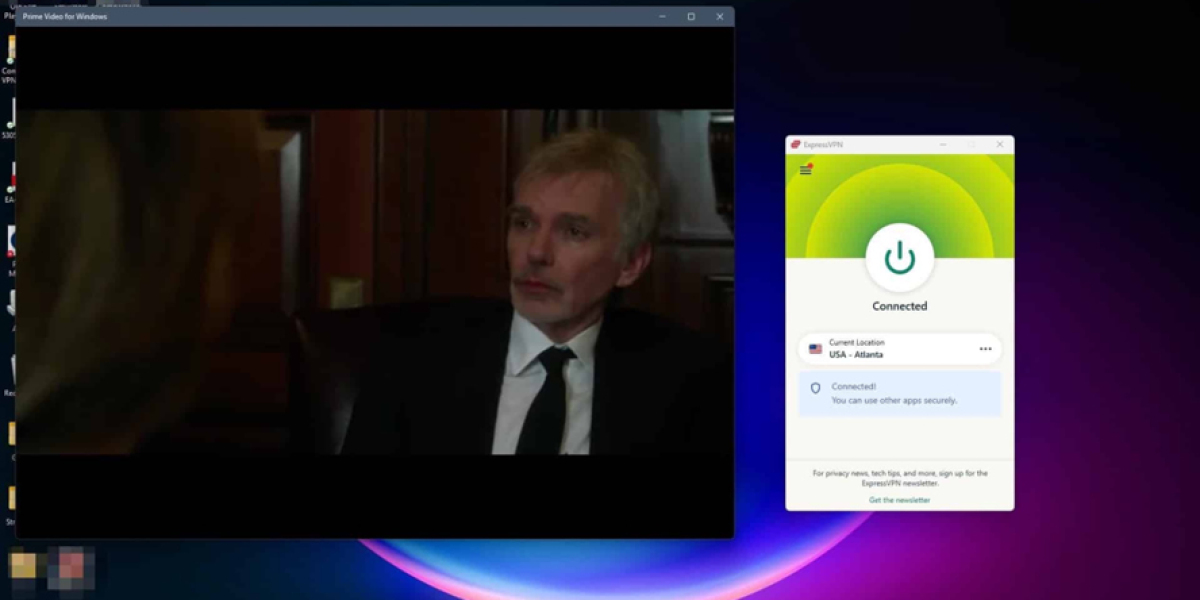Click the ExpressVPN logo in its title bar
1200x600 pixels.
pos(796,145)
